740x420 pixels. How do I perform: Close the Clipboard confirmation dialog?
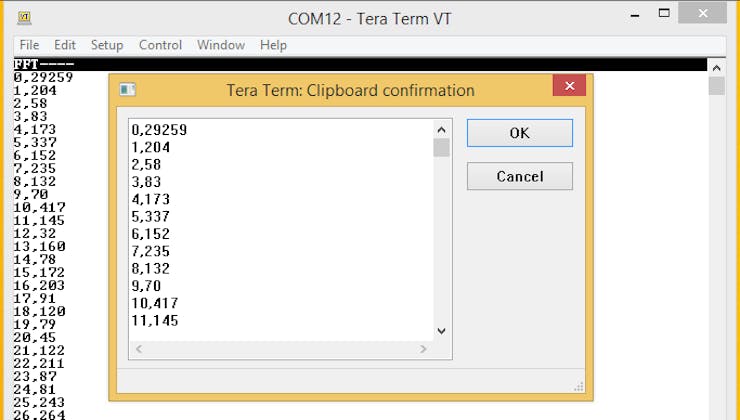tap(569, 87)
